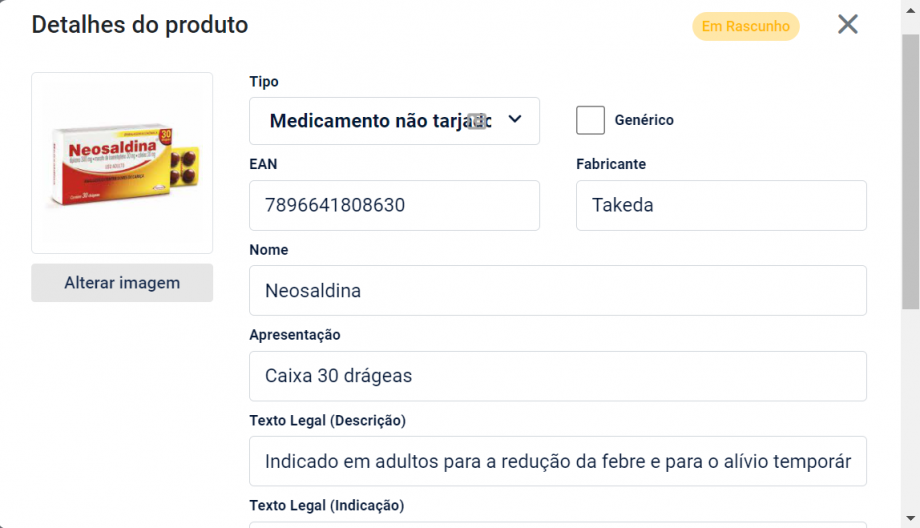Click the Fabricante label above Takeda
Screen dimensions: 920x528
tap(611, 164)
